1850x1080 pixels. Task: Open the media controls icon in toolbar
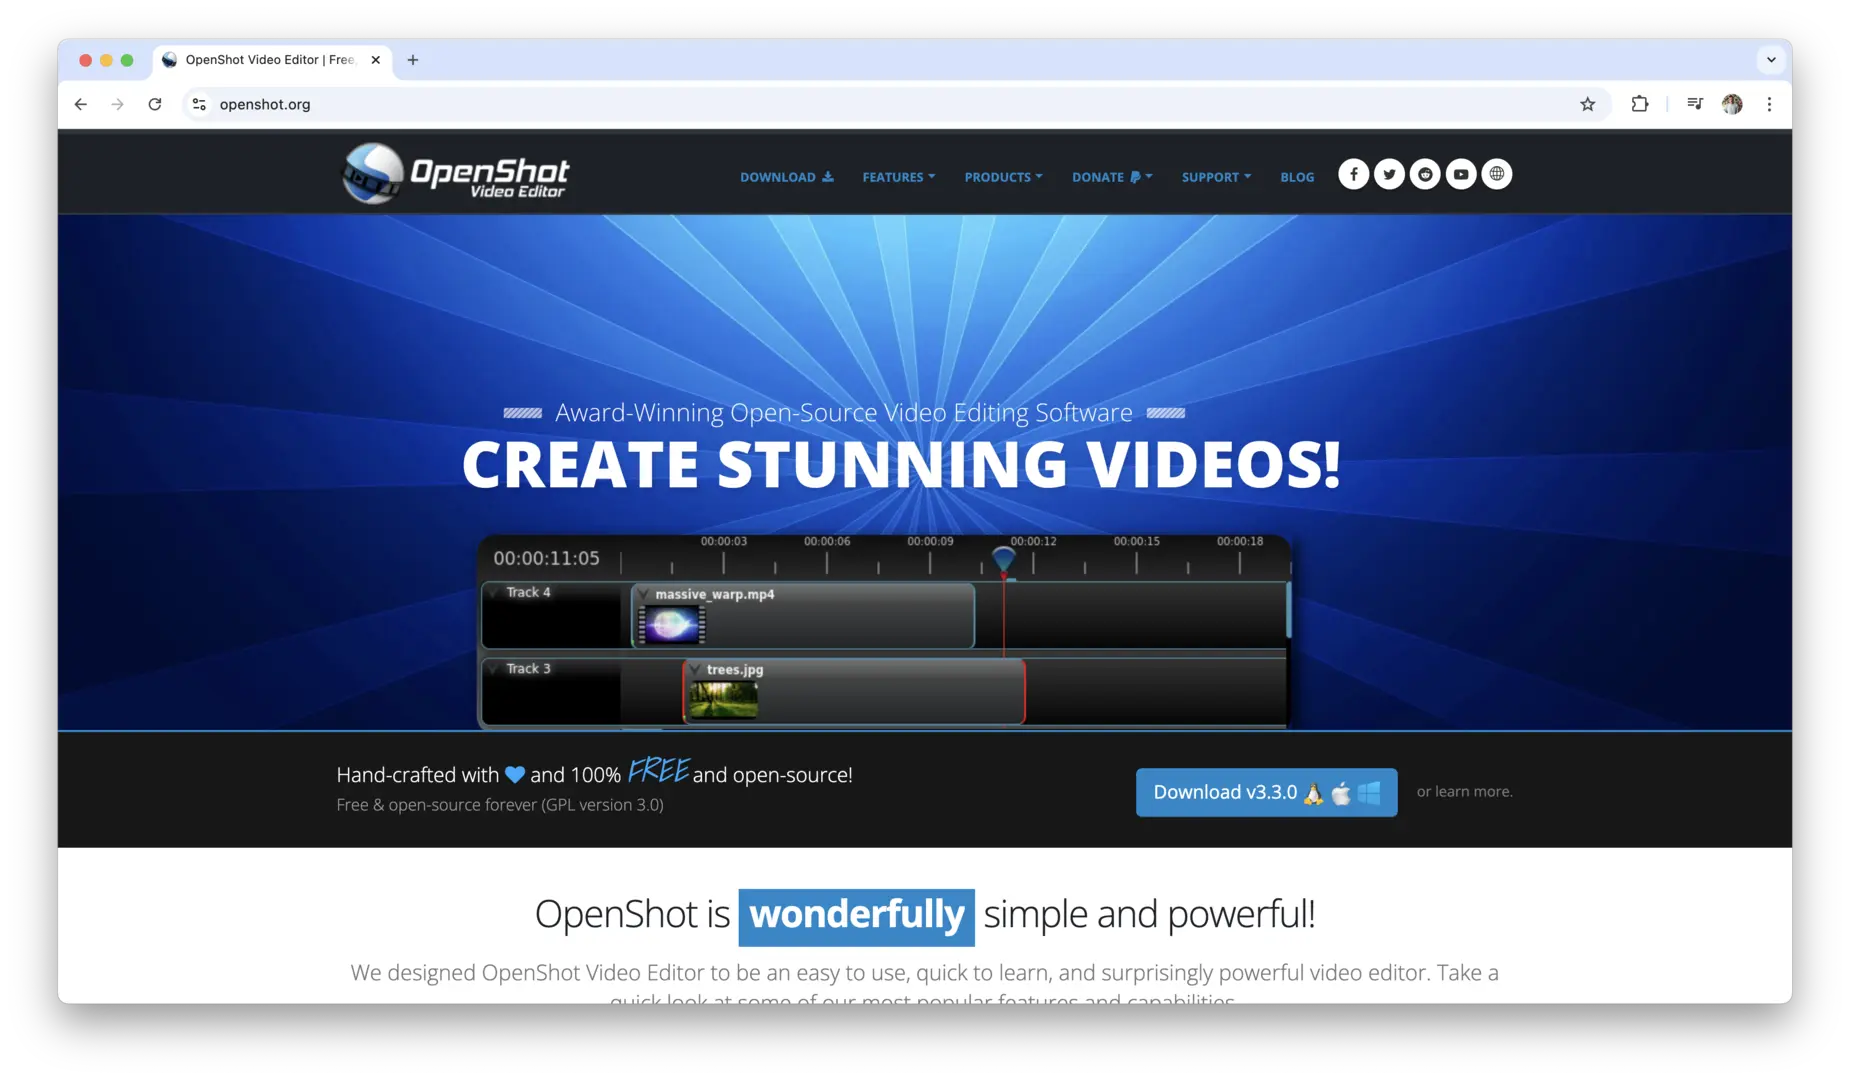click(1695, 104)
